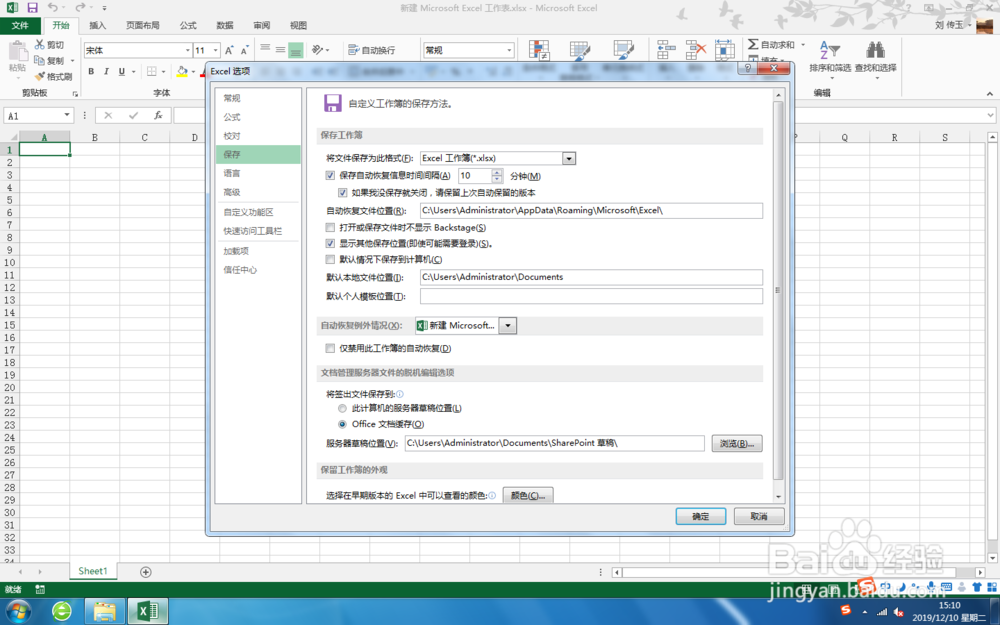This screenshot has height=625, width=1000.
Task: Uncheck 保存自动恢复信息时间间隔 option
Action: coord(330,177)
